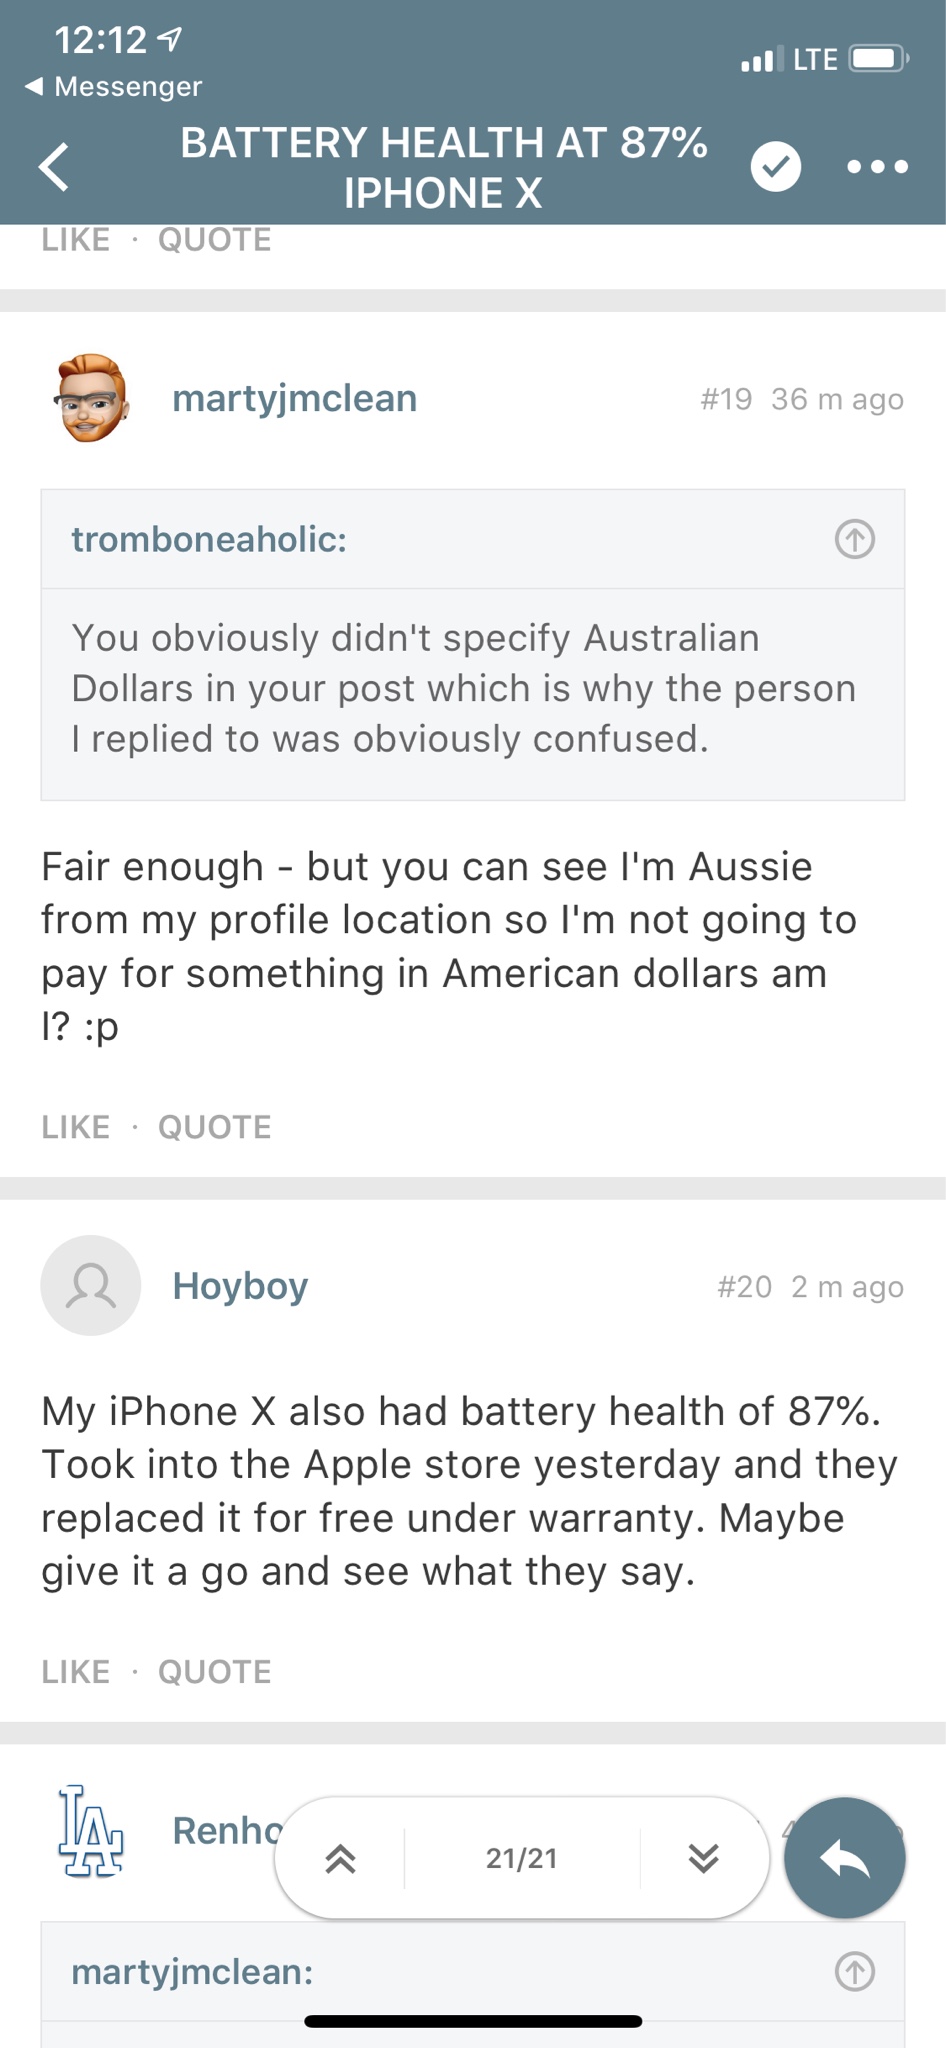Open the 21/21 page position selector
The width and height of the screenshot is (946, 2048).
click(x=521, y=1858)
